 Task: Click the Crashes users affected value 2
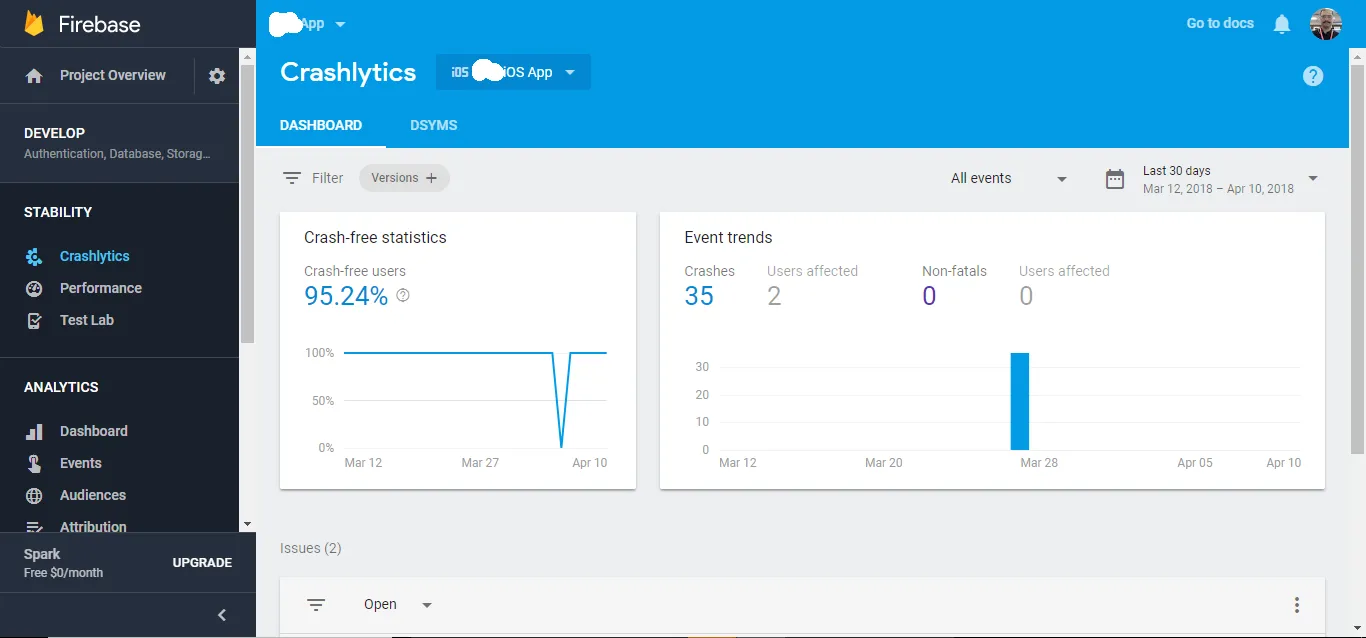coord(774,296)
